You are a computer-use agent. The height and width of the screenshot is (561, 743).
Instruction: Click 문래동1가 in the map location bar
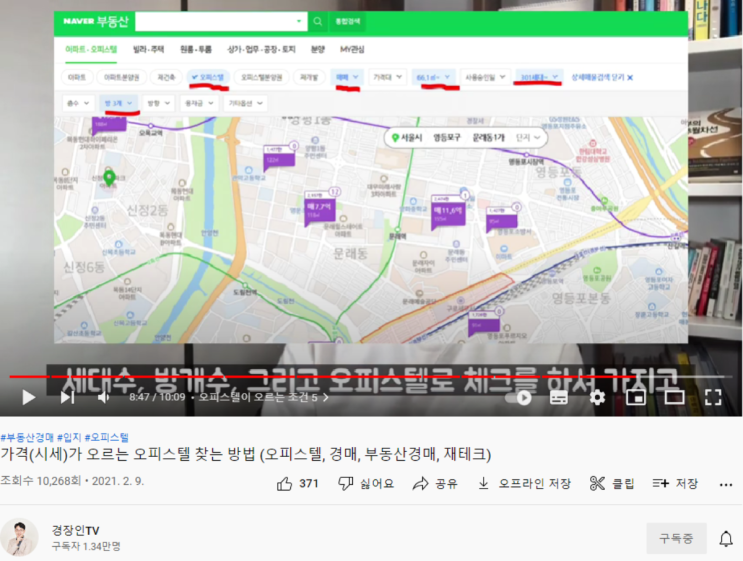[489, 138]
